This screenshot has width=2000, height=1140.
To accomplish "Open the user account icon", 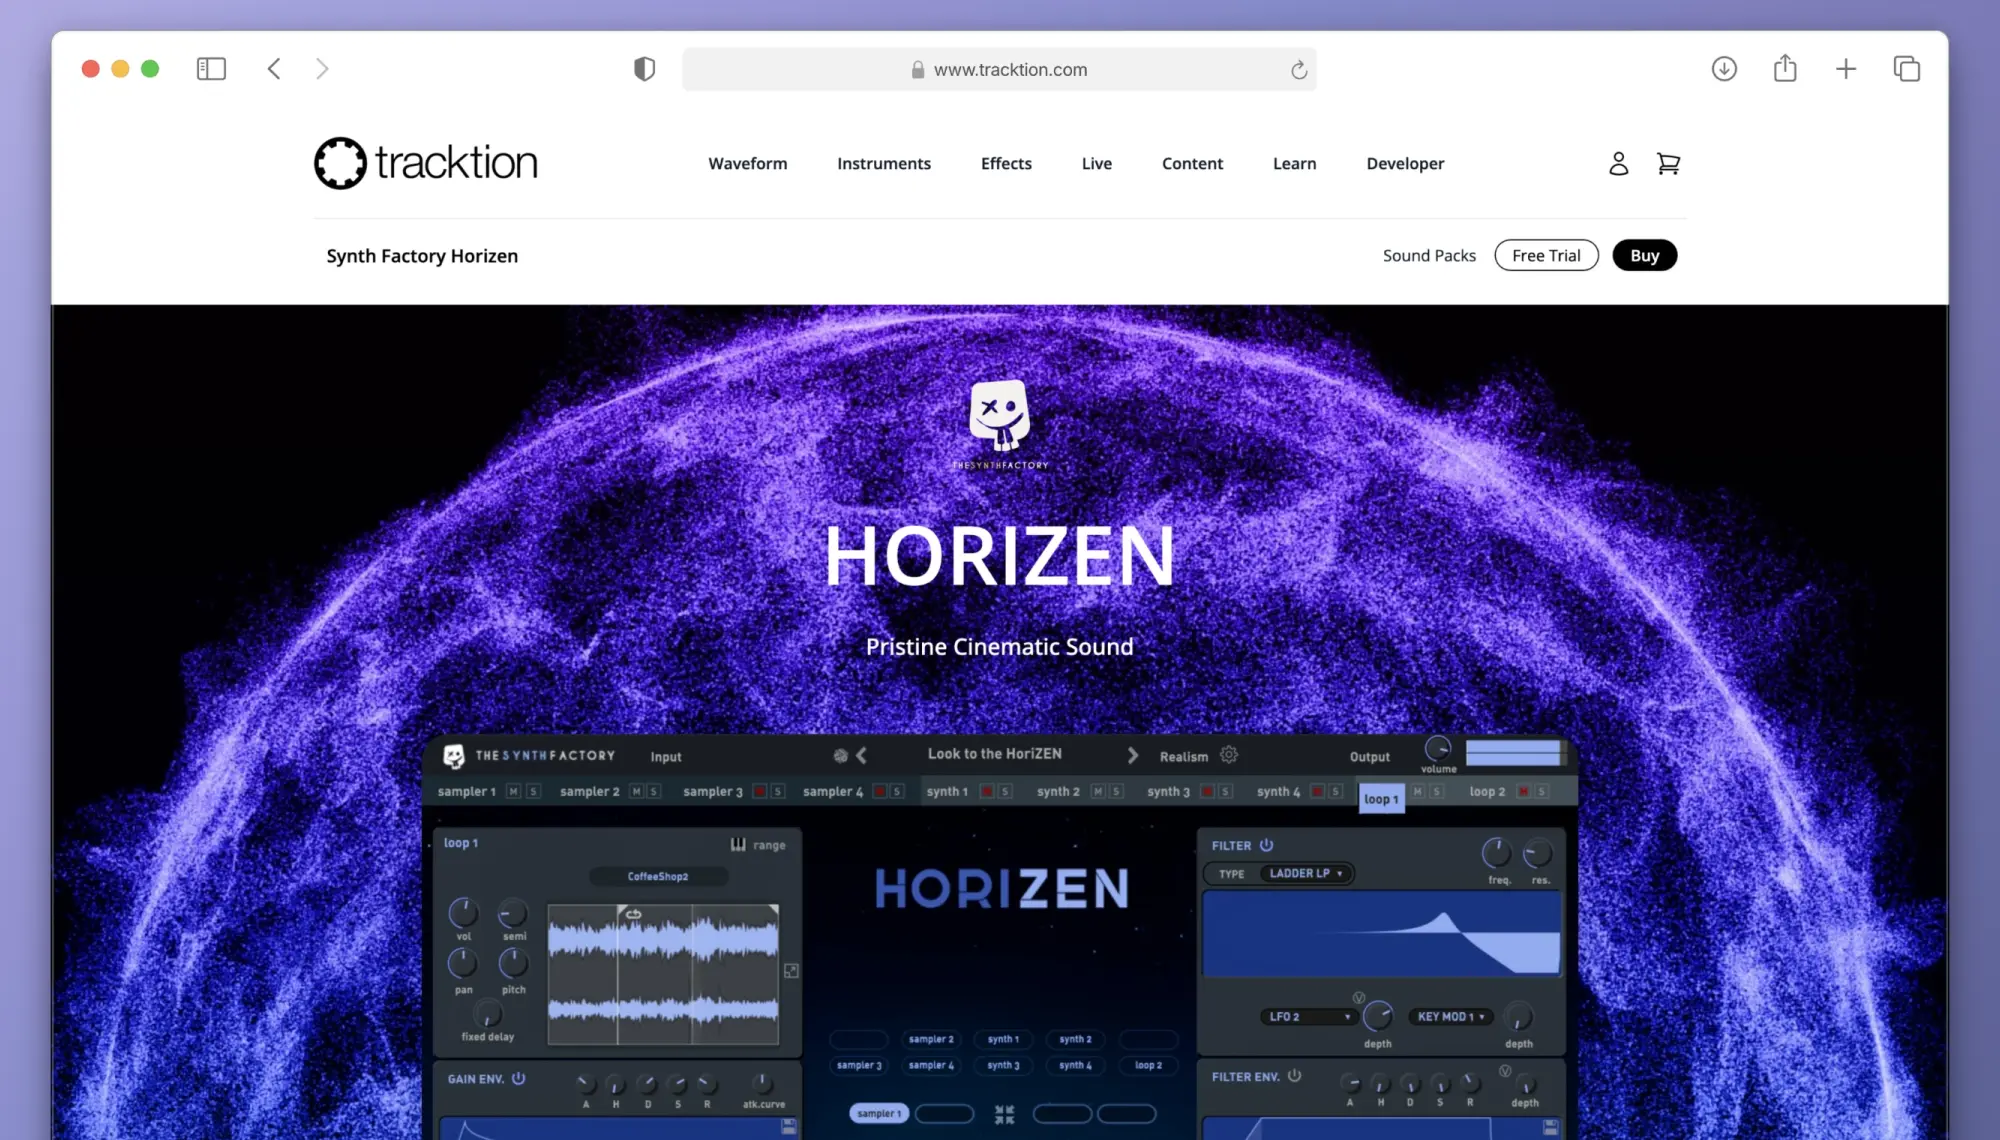I will pyautogui.click(x=1618, y=163).
